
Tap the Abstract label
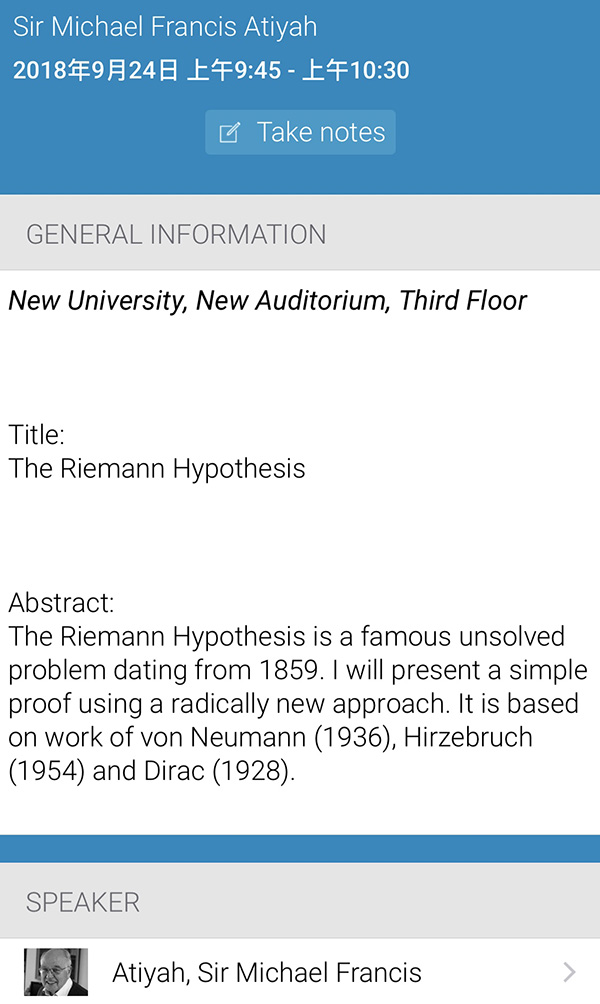click(x=61, y=603)
